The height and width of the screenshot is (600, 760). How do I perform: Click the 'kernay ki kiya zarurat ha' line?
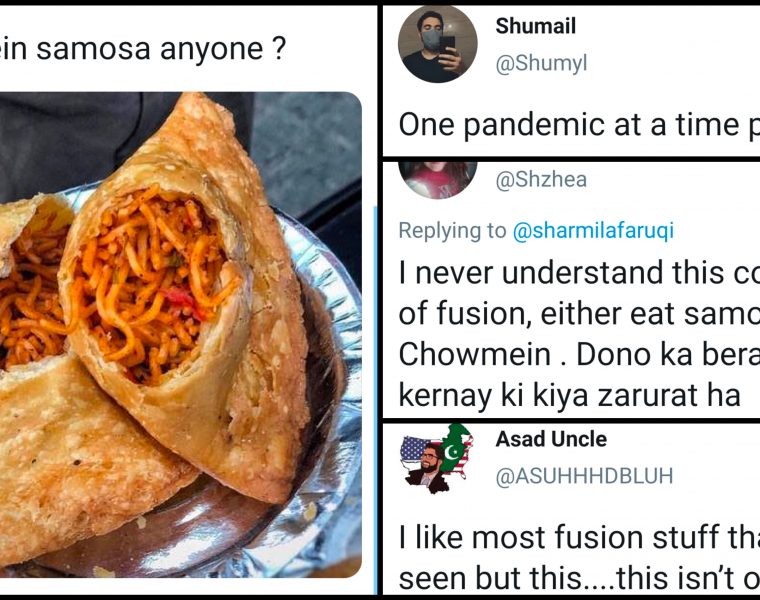click(570, 396)
